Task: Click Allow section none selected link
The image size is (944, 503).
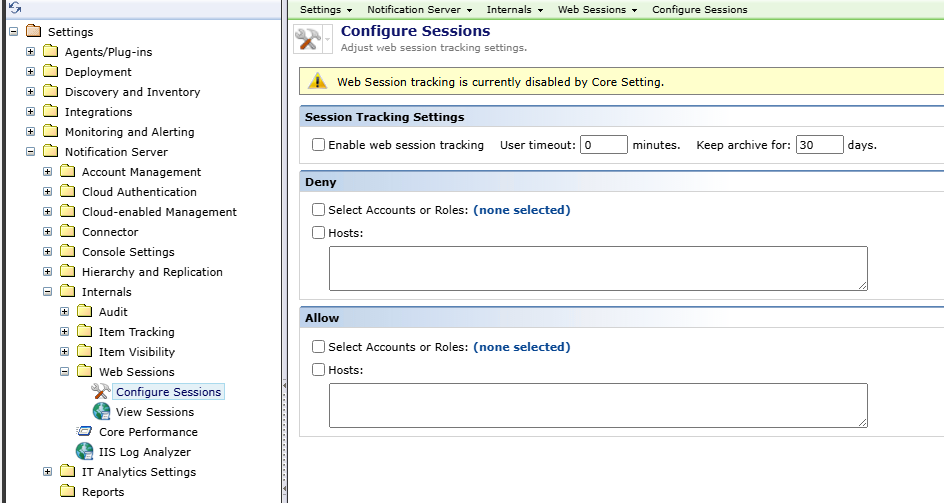Action: click(521, 347)
